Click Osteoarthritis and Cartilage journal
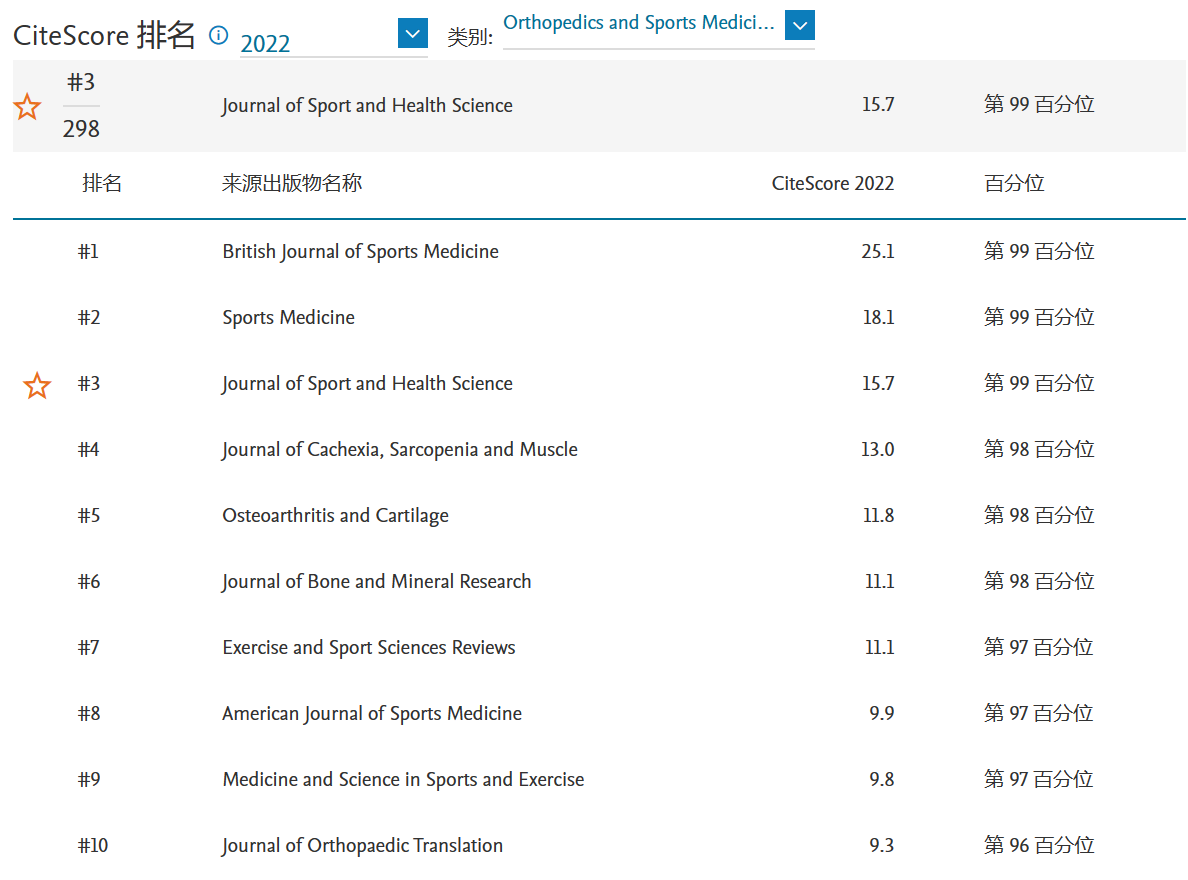Image resolution: width=1188 pixels, height=880 pixels. click(x=335, y=516)
